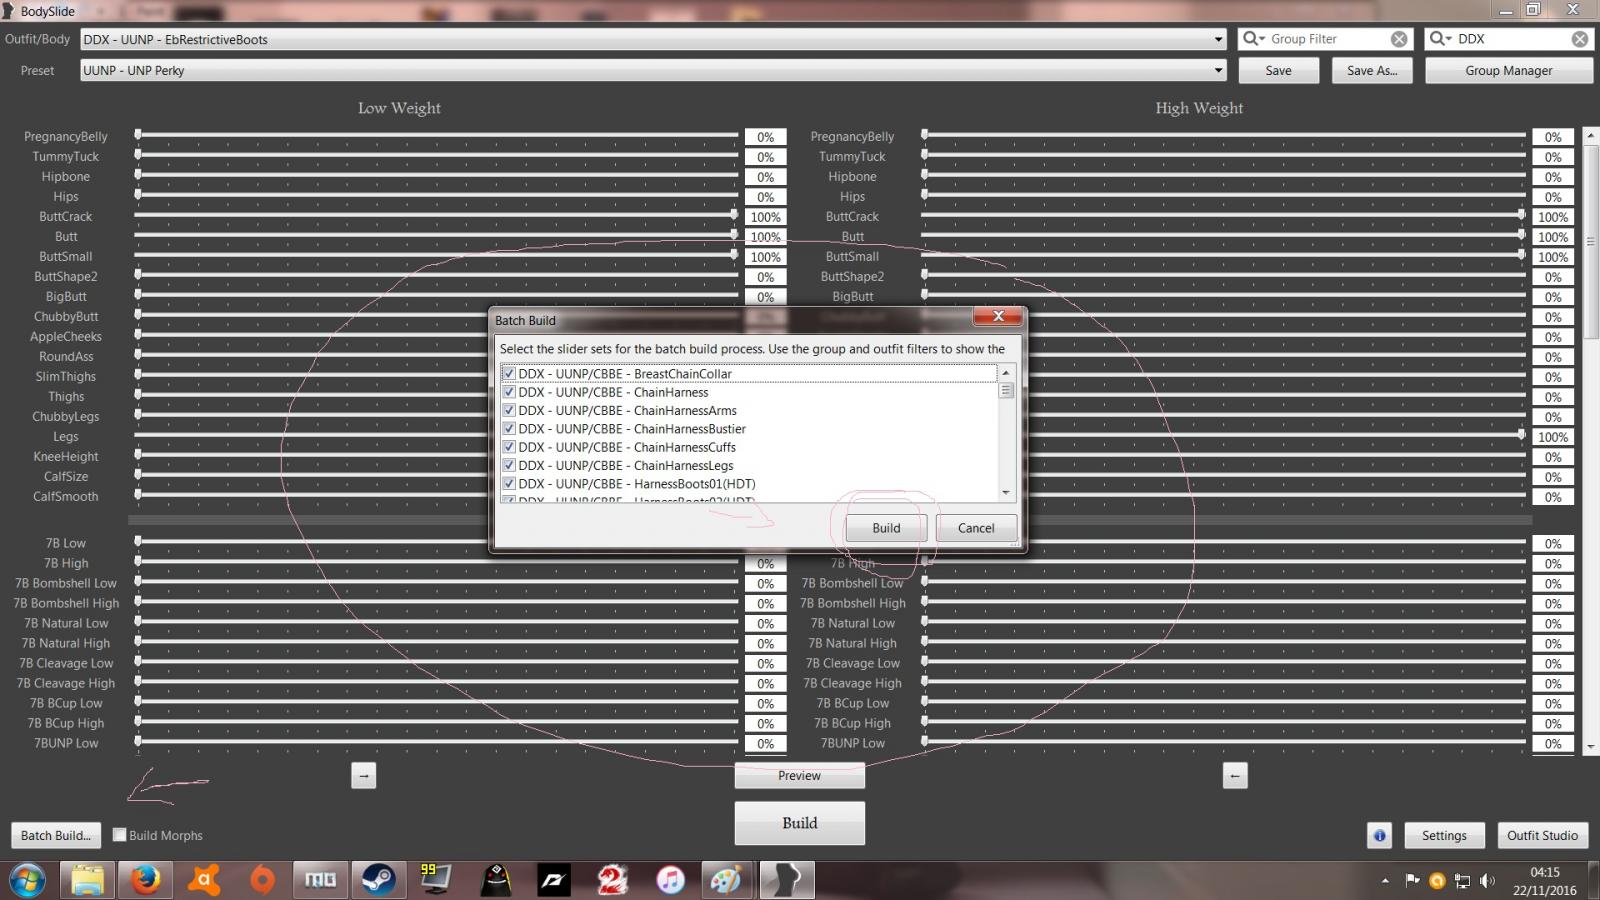The image size is (1600, 900).
Task: Open the Preset dropdown
Action: (1218, 70)
